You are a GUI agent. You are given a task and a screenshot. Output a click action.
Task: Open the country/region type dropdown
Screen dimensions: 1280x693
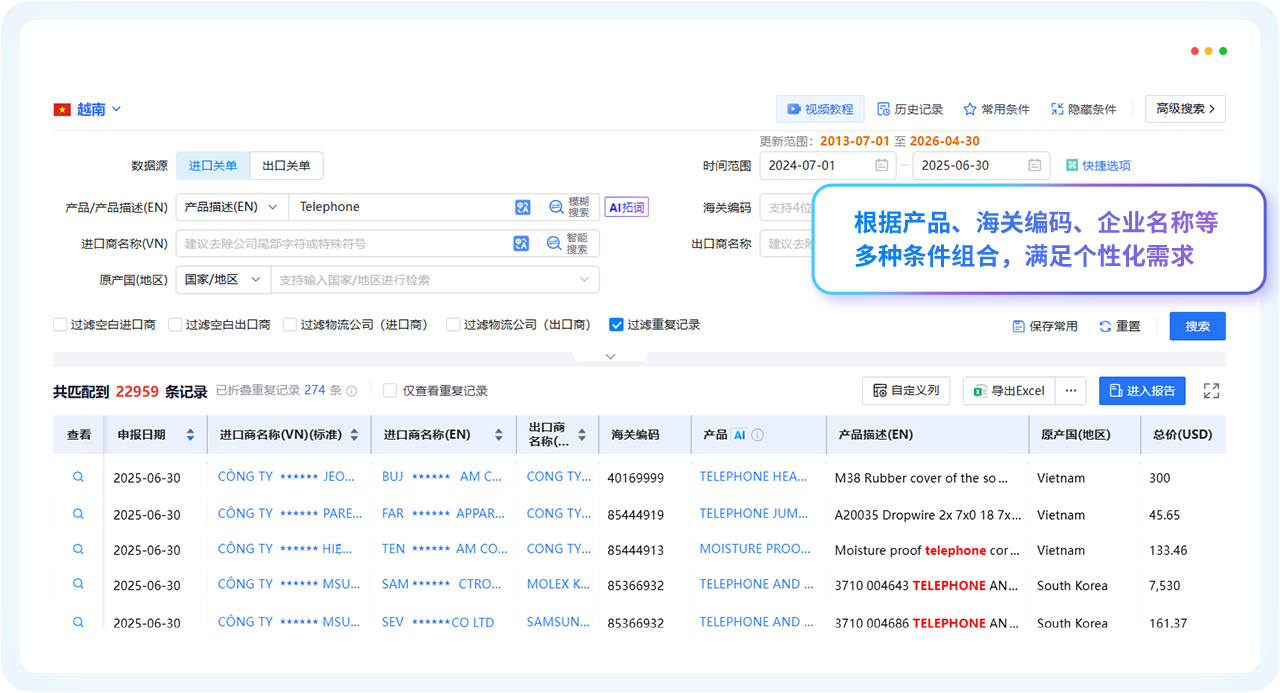[x=223, y=280]
